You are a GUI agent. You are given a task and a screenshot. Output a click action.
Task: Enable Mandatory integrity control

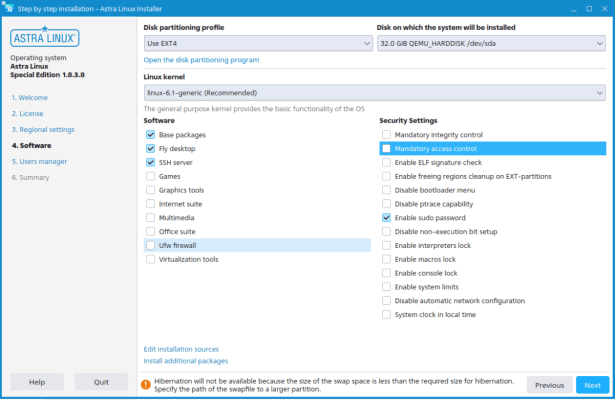386,135
